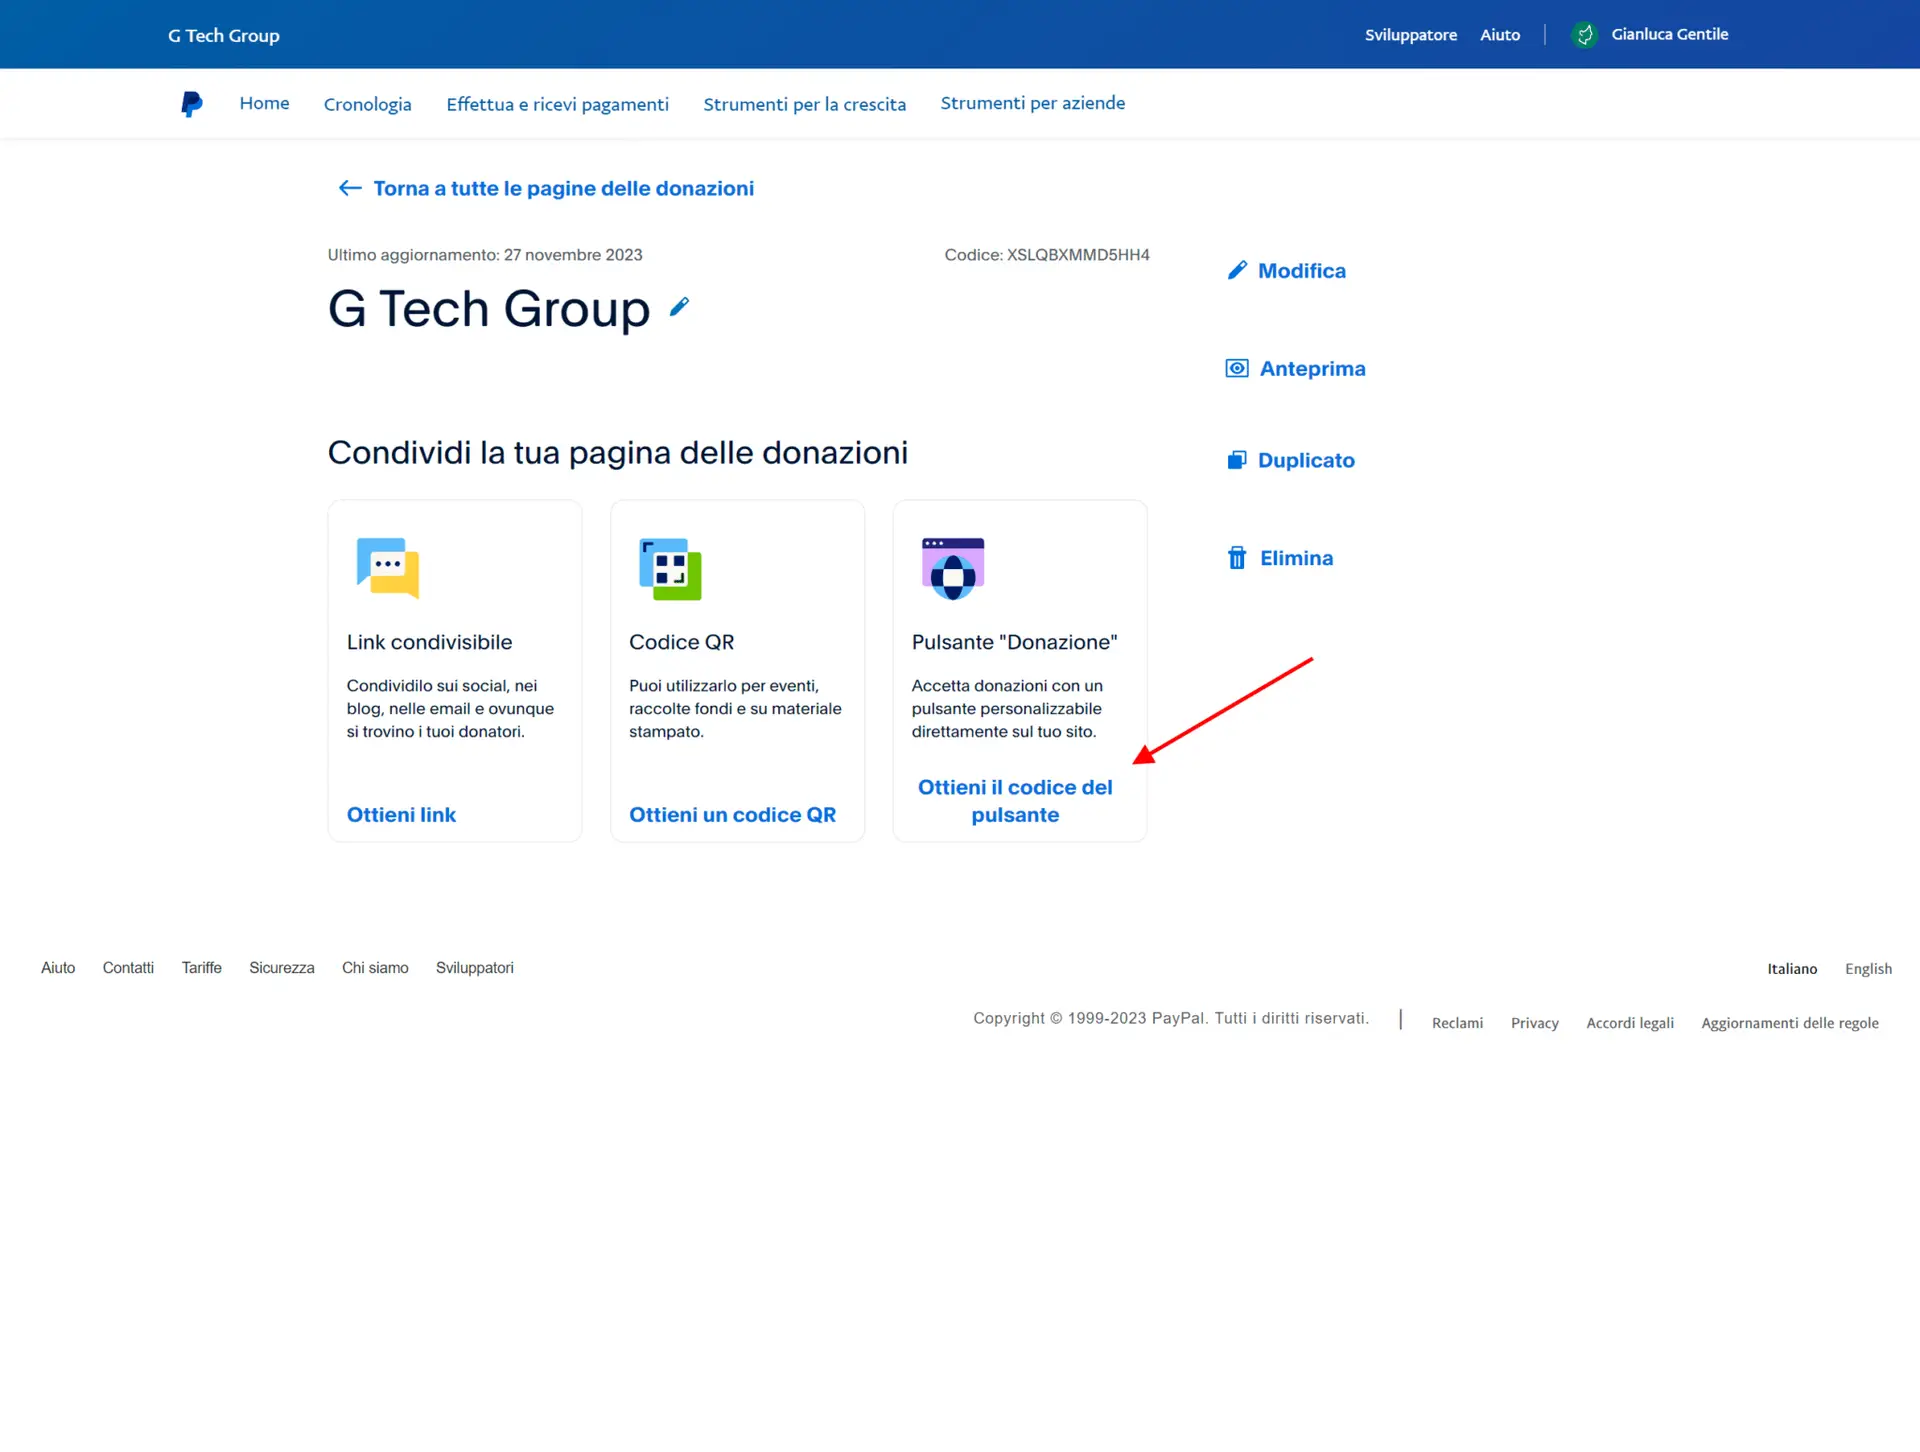Viewport: 1920px width, 1452px height.
Task: Click Ultimo aggiornamento 27 novembre 2023 text
Action: 485,255
